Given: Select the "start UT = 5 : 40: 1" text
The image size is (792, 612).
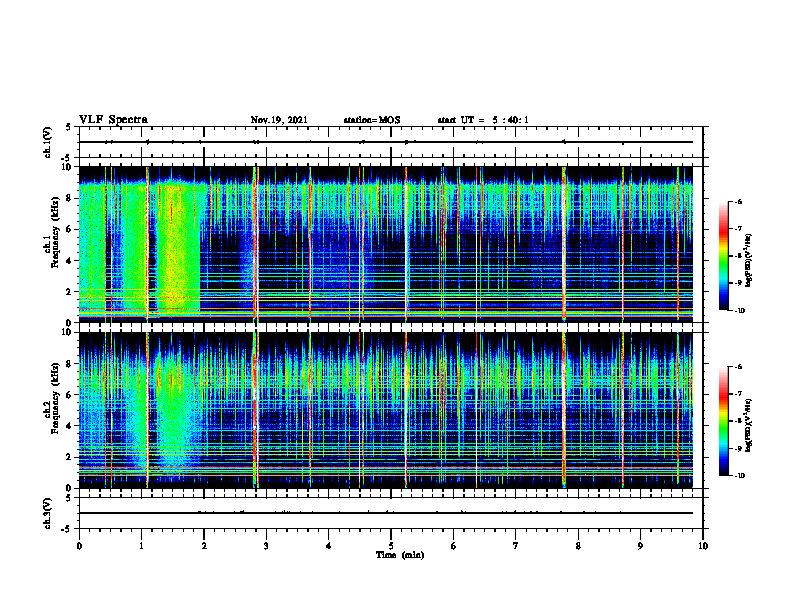Looking at the screenshot, I should (x=483, y=120).
